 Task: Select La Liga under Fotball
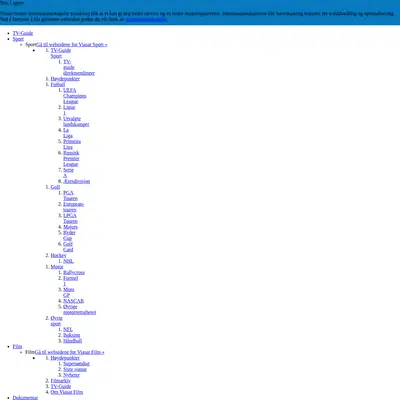(x=68, y=133)
